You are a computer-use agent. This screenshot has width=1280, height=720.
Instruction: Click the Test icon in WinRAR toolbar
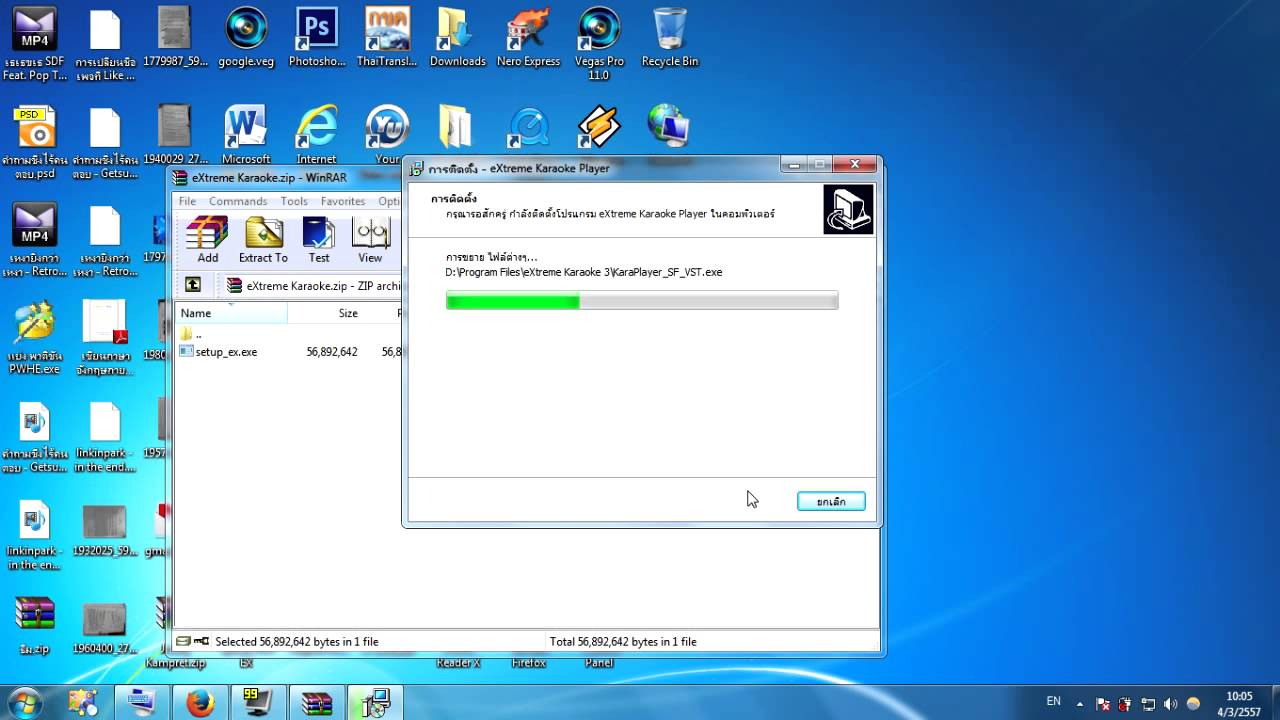click(319, 241)
